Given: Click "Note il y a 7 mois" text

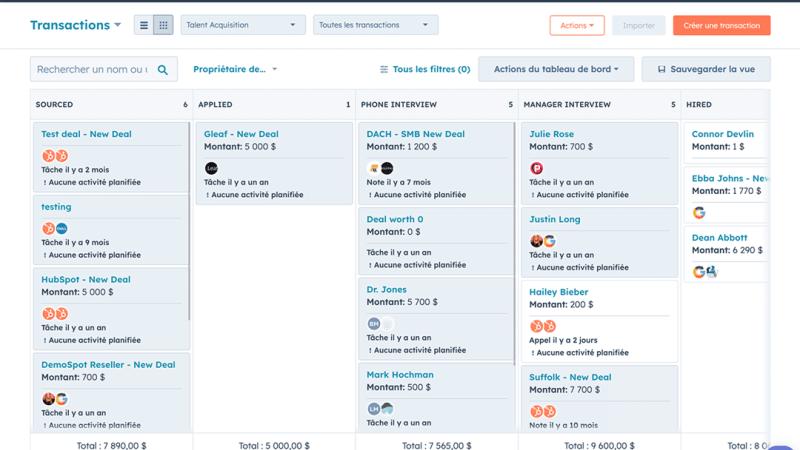Looking at the screenshot, I should (398, 182).
